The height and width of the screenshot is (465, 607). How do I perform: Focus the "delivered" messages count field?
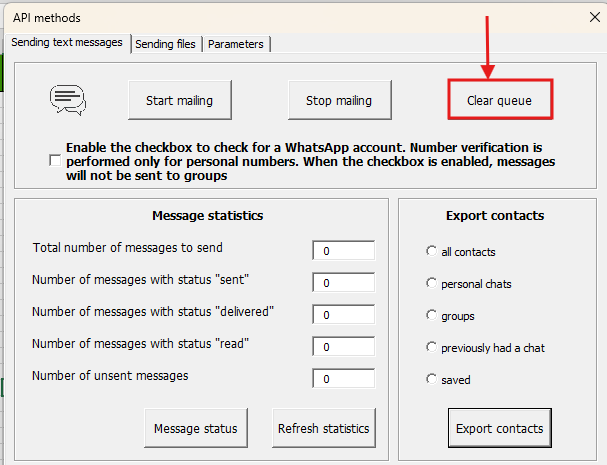click(343, 315)
